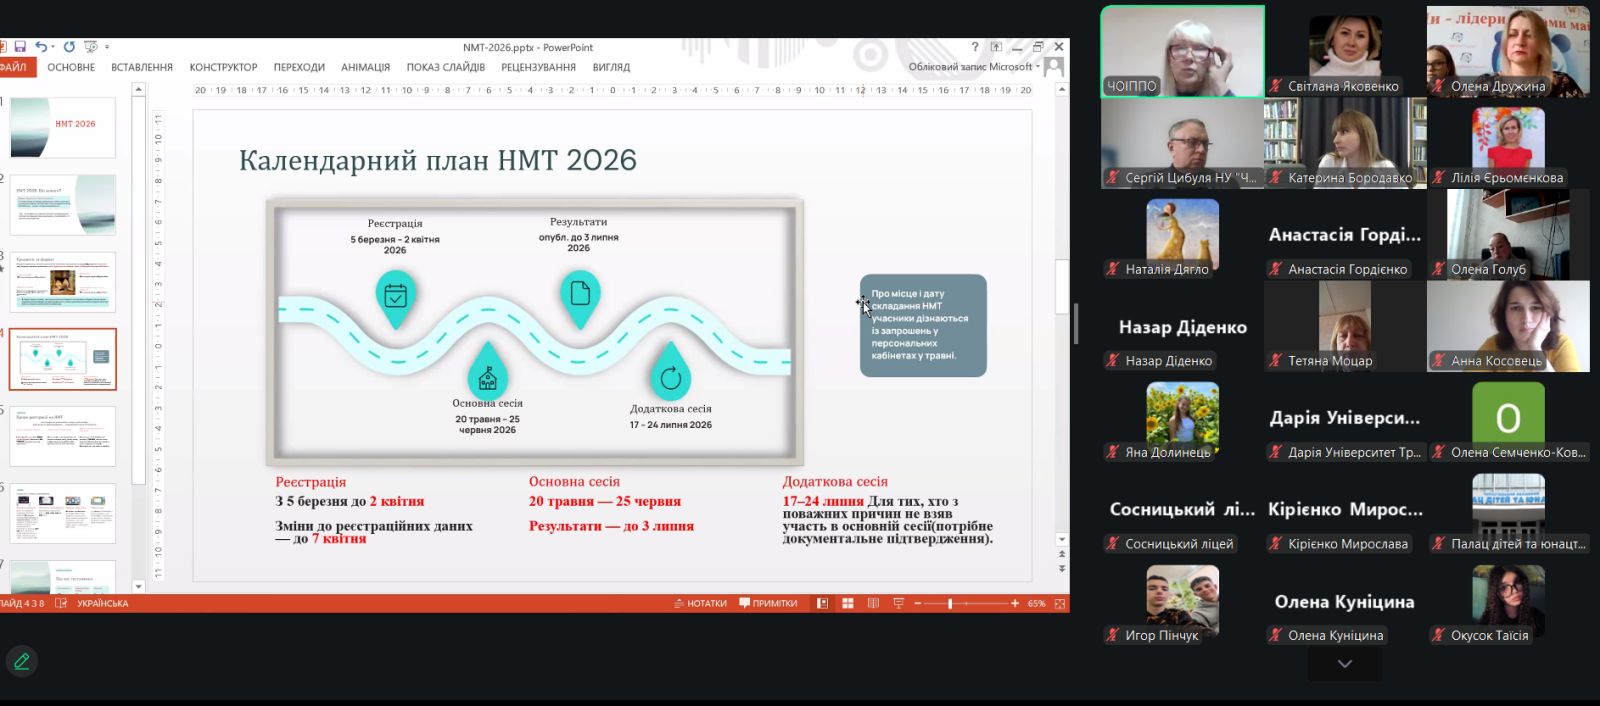Click the Redo/Repeat icon

point(69,47)
